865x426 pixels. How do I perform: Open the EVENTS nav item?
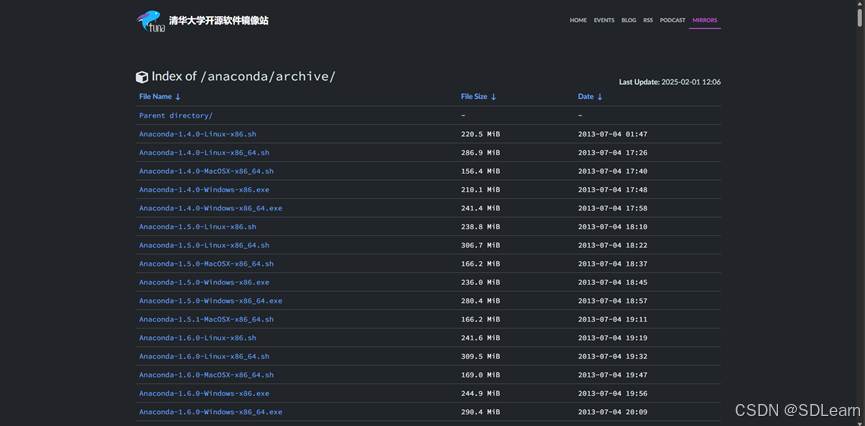tap(604, 20)
